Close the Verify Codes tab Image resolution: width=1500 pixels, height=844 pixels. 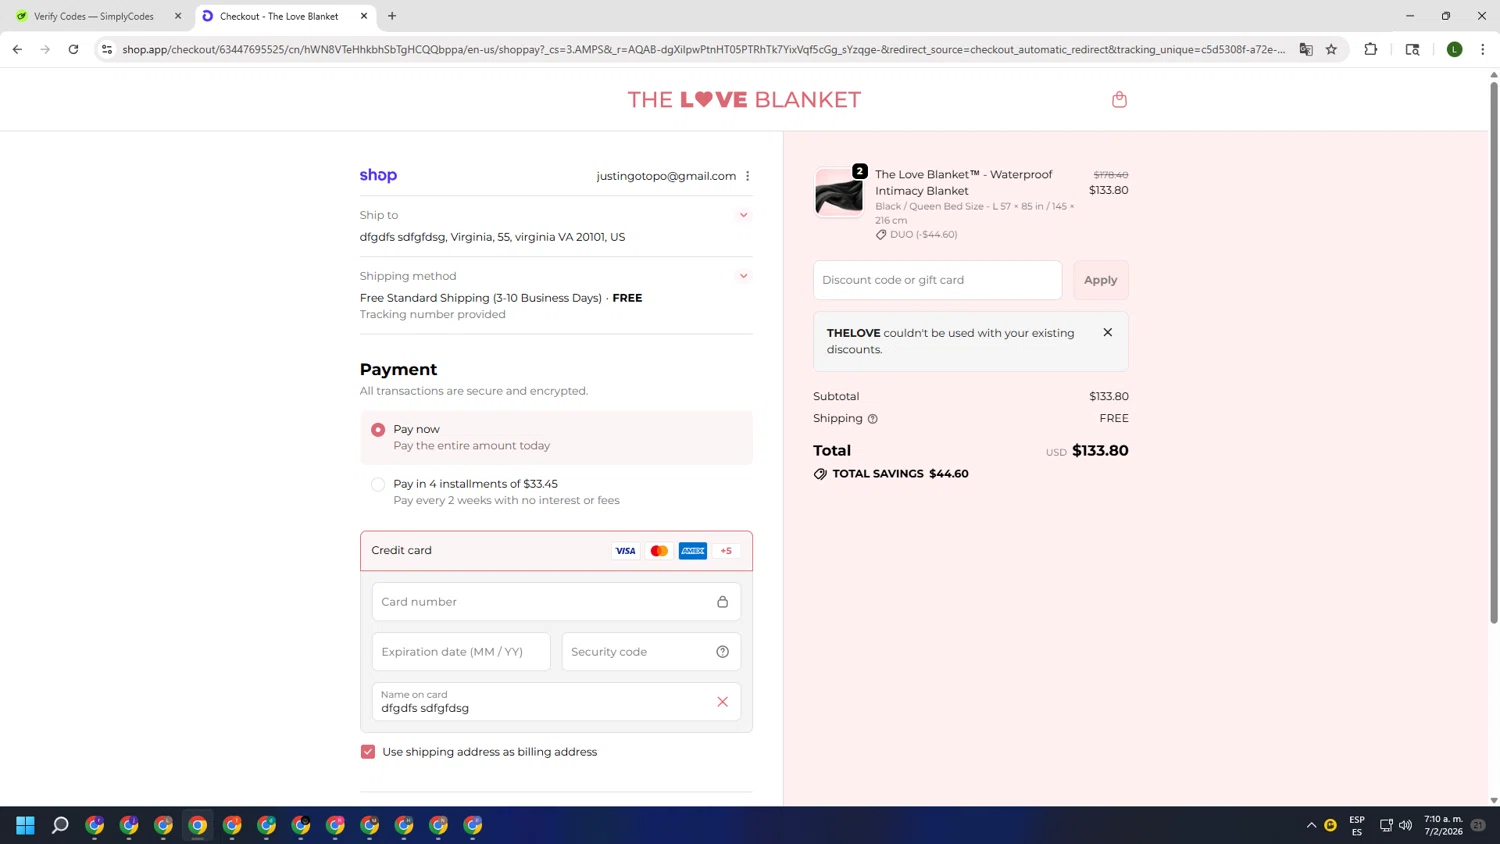(x=178, y=16)
